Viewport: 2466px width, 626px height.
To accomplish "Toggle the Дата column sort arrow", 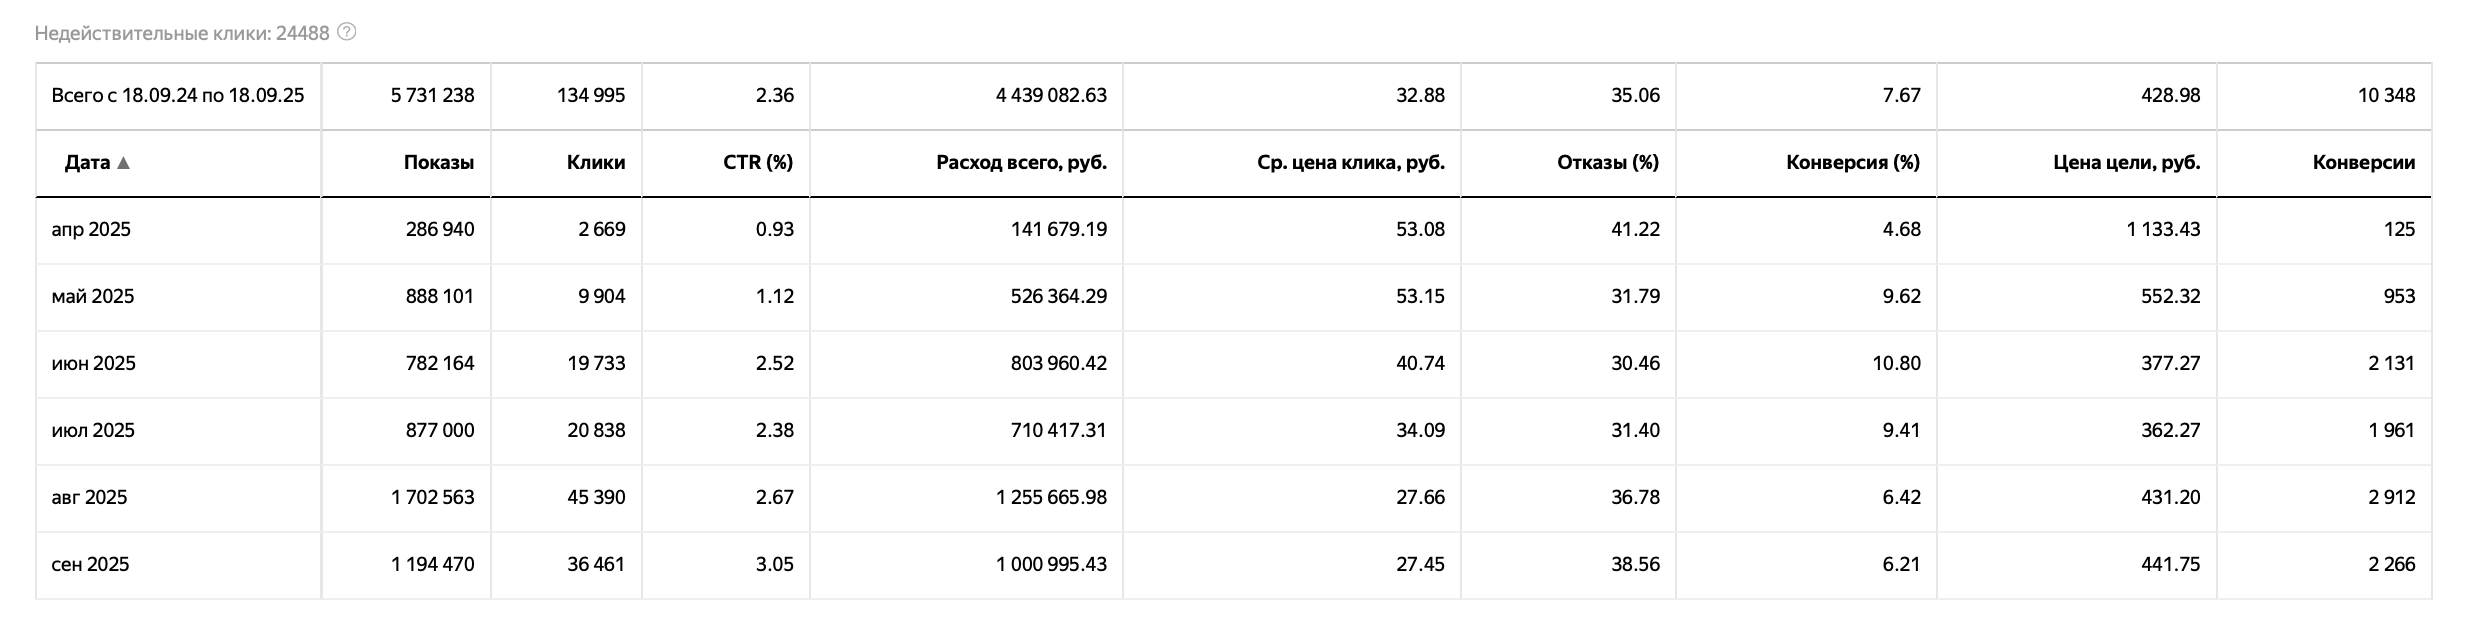I will [123, 163].
